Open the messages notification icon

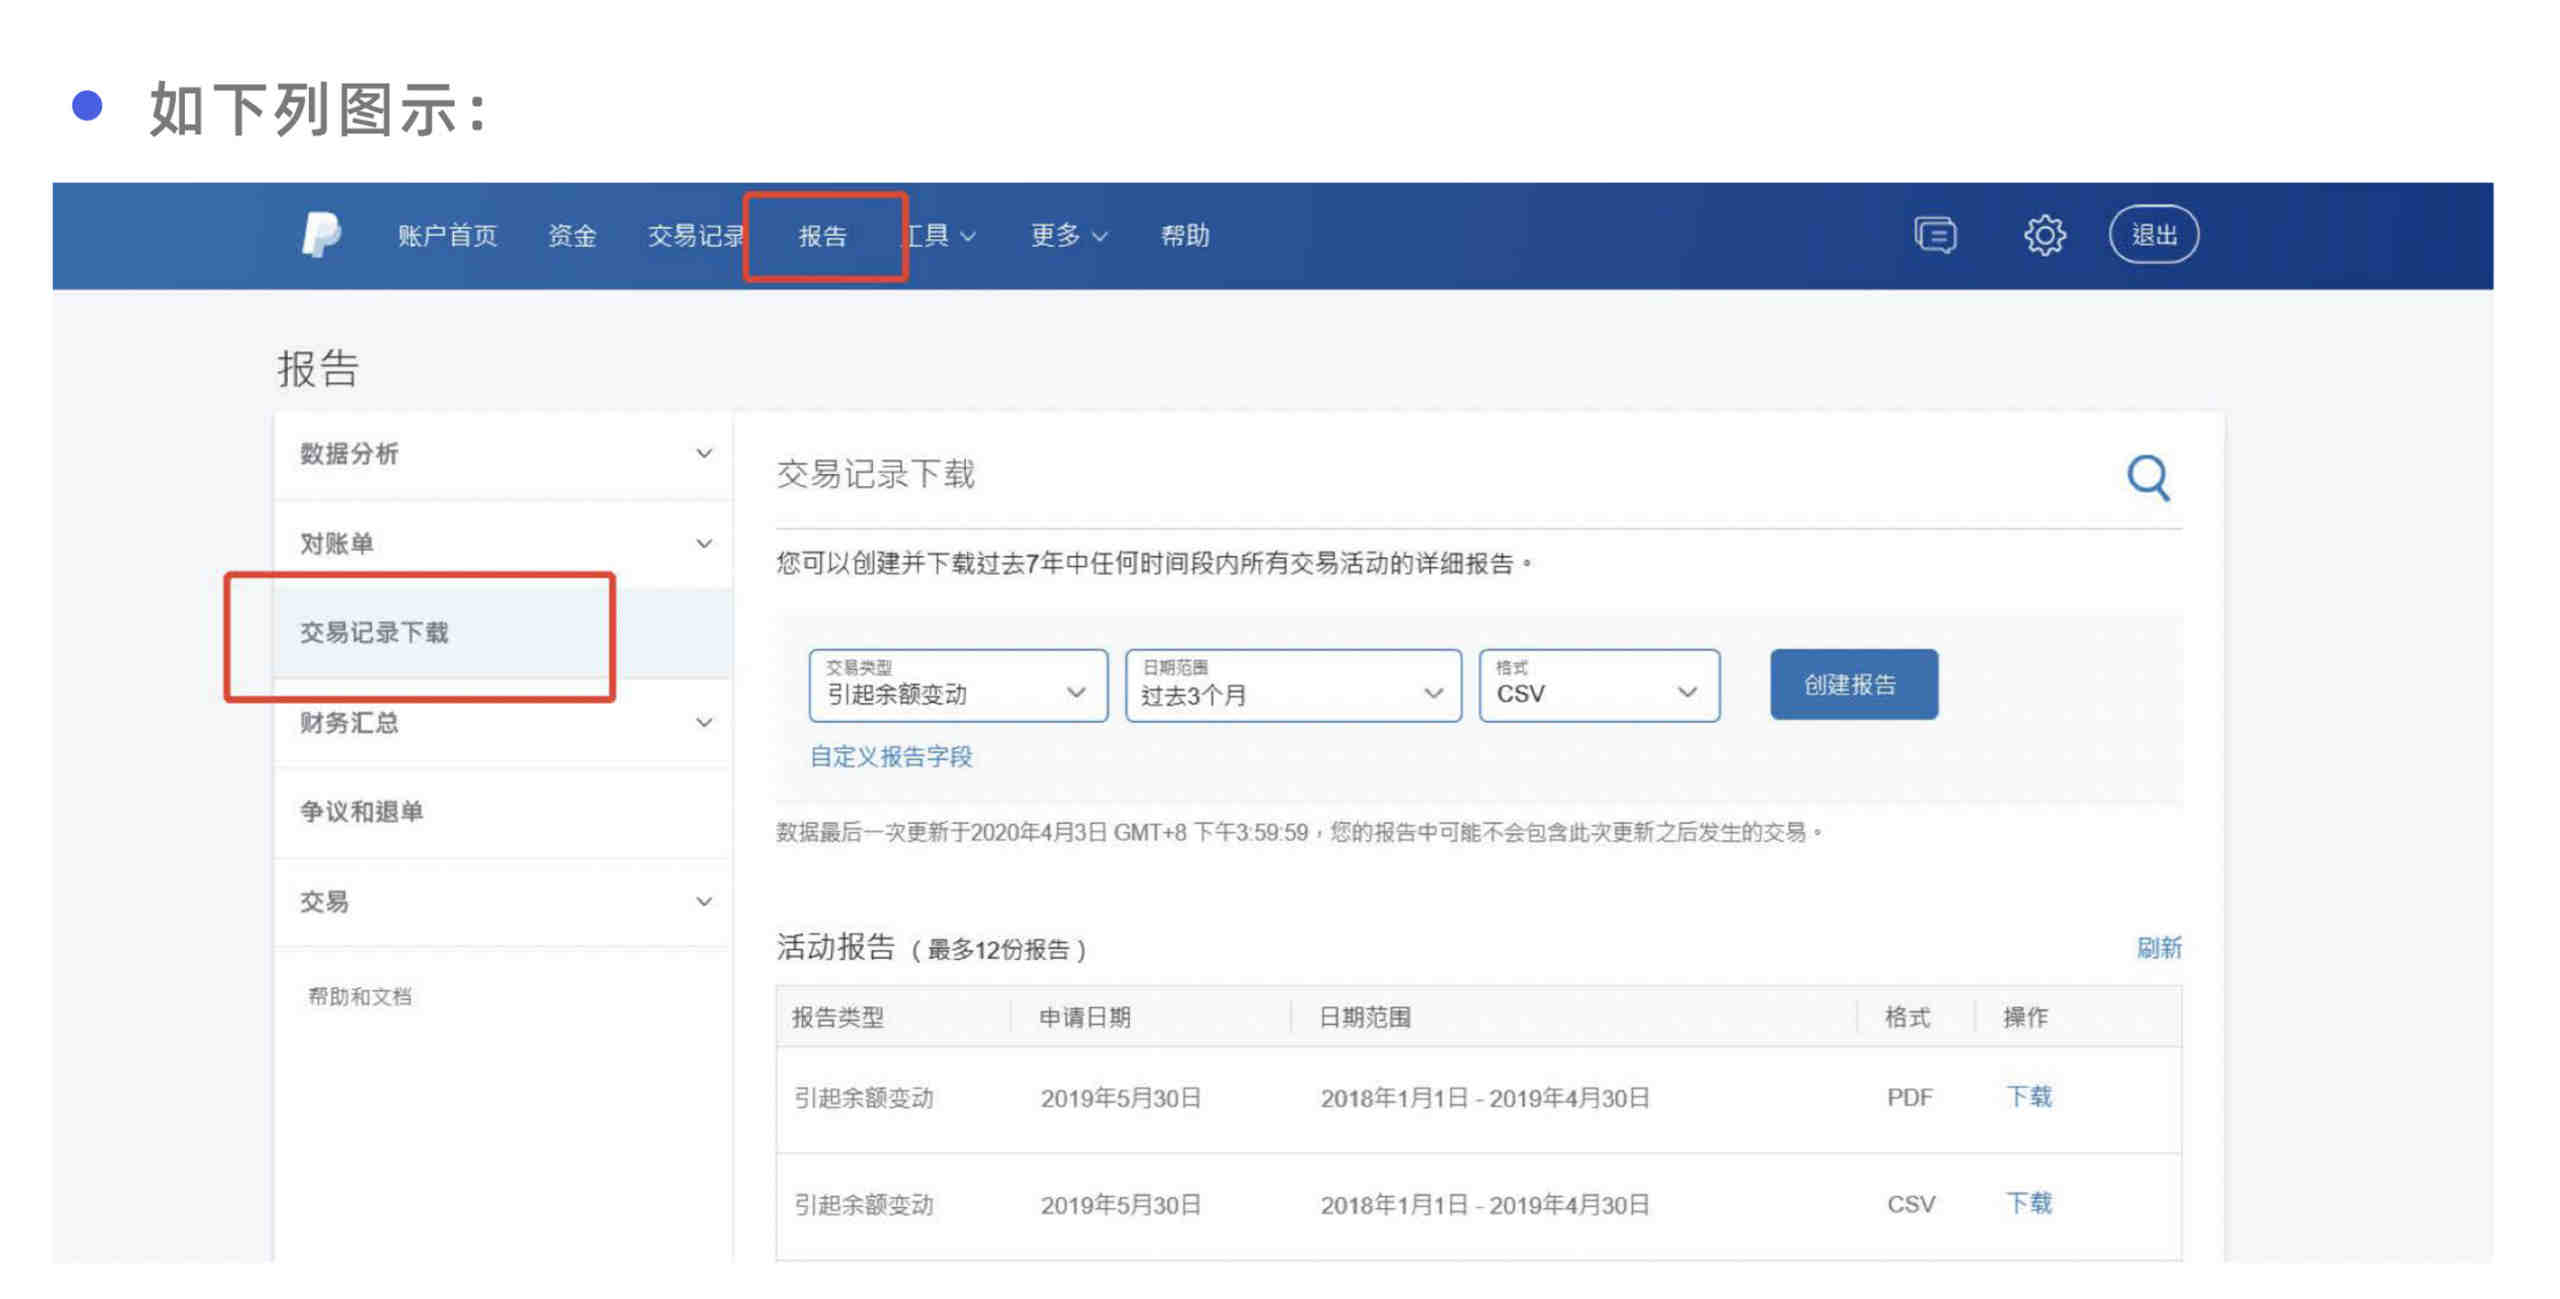coord(1934,236)
